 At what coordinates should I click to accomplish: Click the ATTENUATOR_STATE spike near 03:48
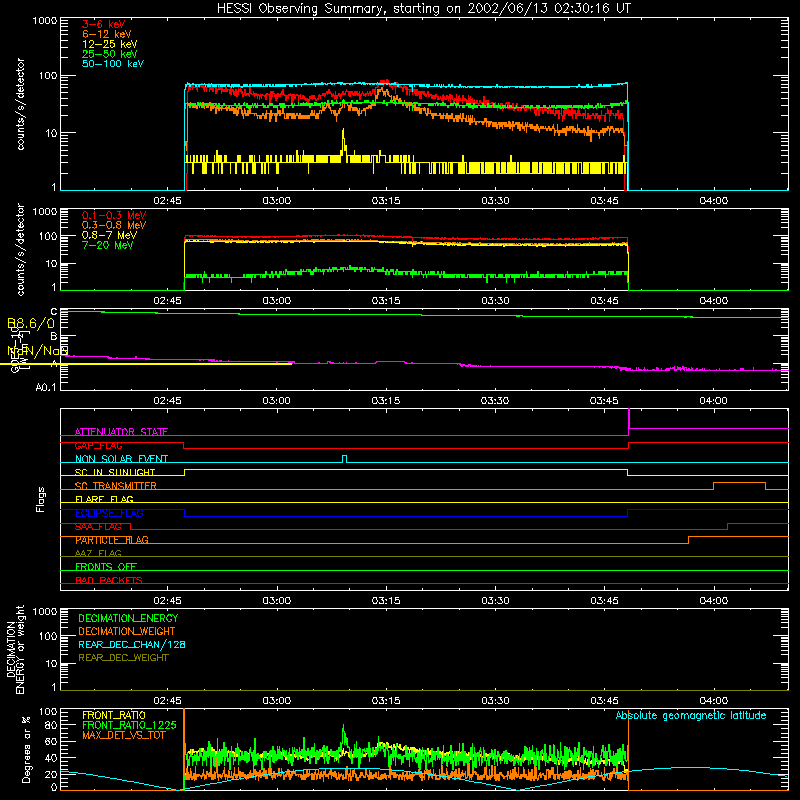point(629,419)
